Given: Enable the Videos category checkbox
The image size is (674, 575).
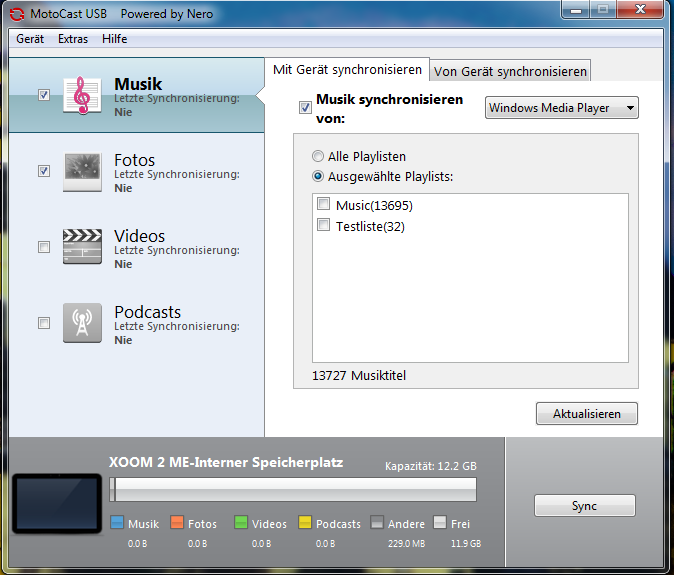Looking at the screenshot, I should (x=44, y=247).
